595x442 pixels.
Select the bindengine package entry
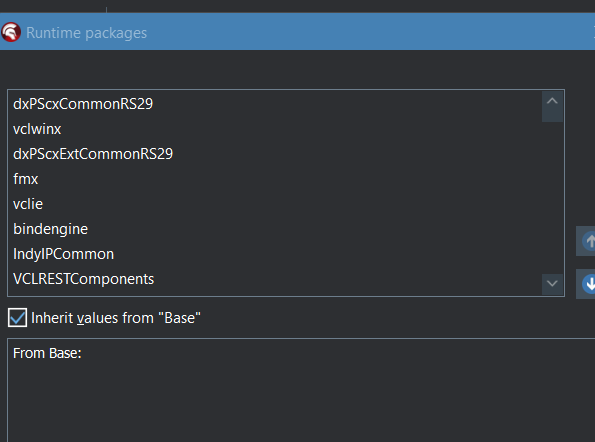(50, 229)
